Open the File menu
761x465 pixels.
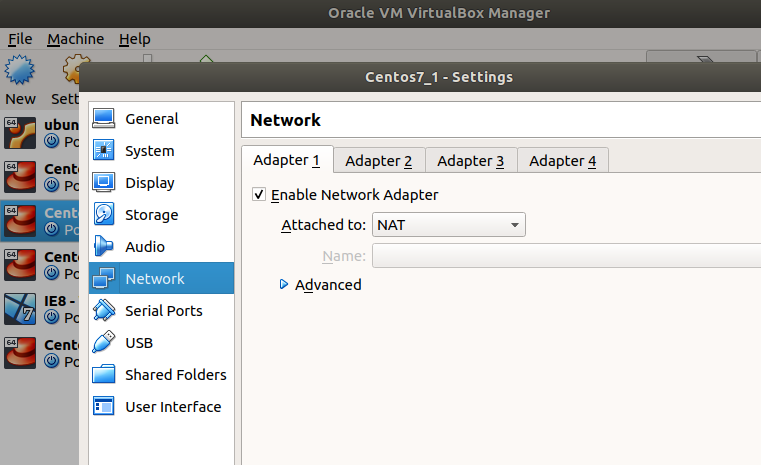(20, 39)
